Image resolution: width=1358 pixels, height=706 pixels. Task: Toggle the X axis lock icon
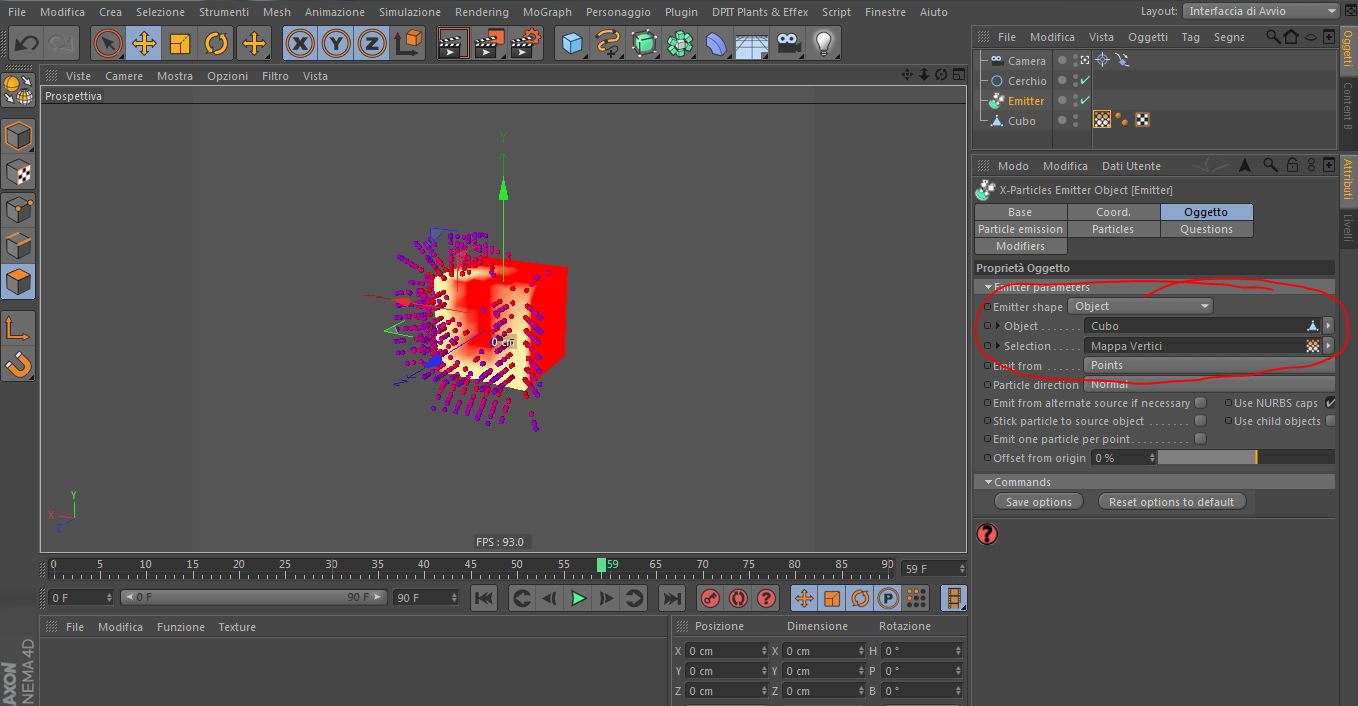[299, 44]
